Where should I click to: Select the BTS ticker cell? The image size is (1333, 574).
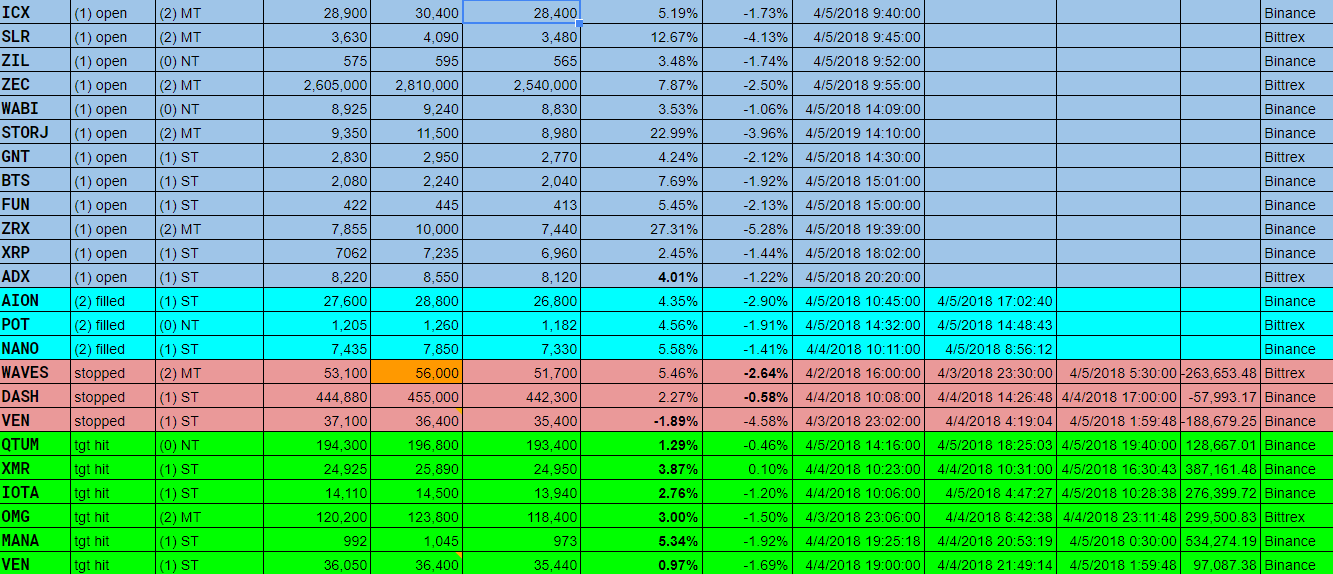[x=35, y=181]
